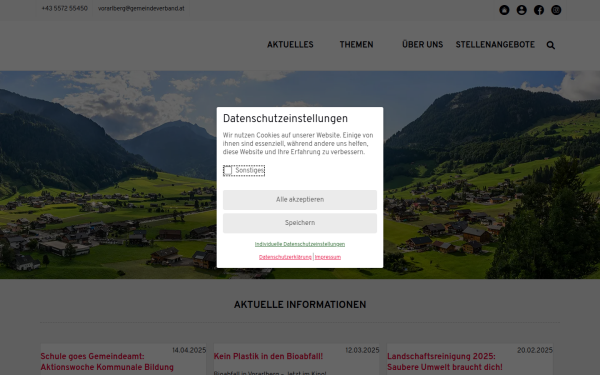Click the Alle akzeptieren button
Screen dimensions: 600x375
pos(300,200)
